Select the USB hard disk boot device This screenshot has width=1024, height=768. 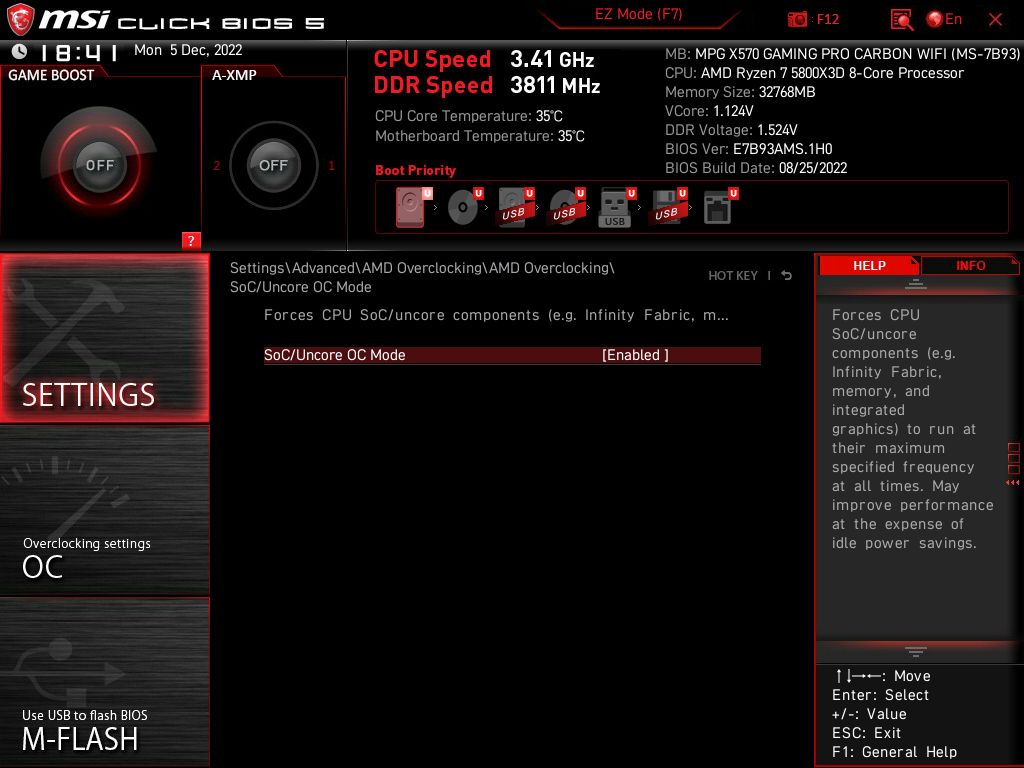516,208
